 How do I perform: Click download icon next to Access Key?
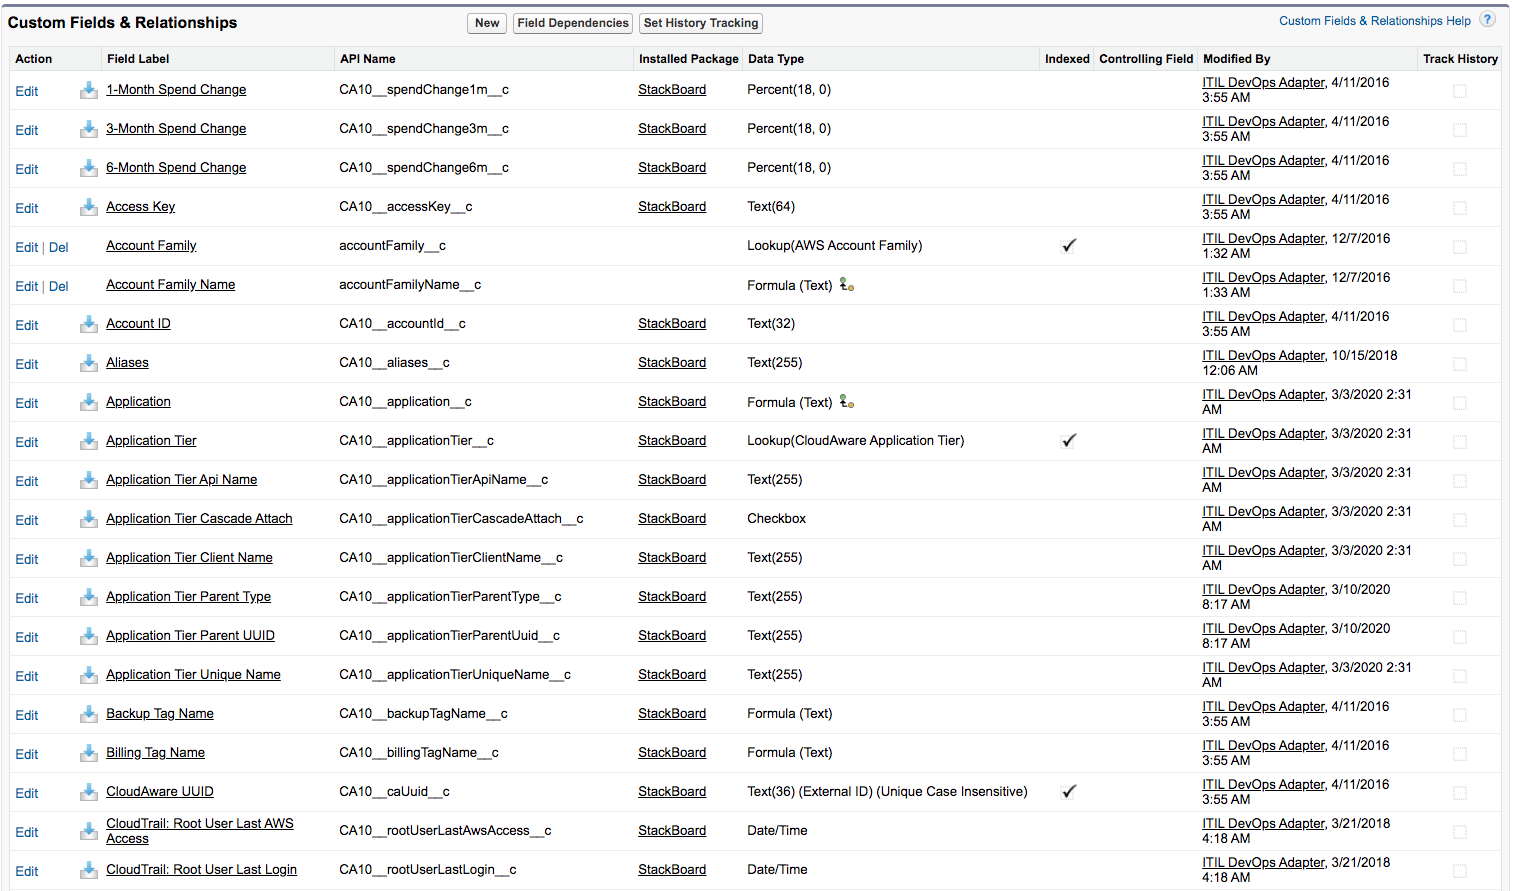89,207
